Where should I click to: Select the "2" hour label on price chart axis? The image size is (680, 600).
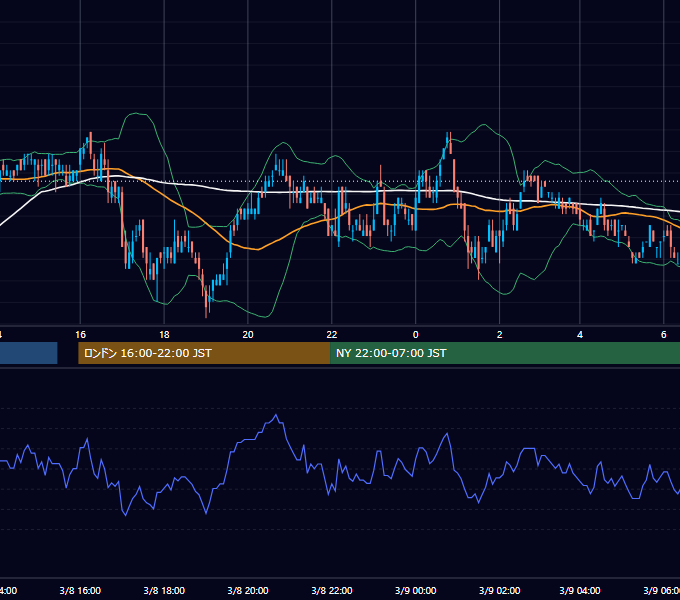pos(500,335)
